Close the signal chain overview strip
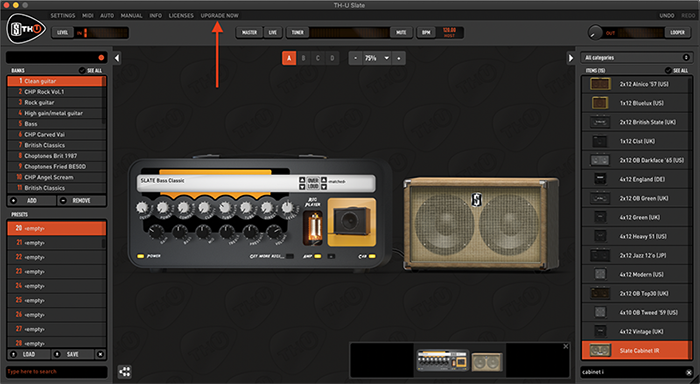Viewport: 700px width, 384px height. (566, 346)
